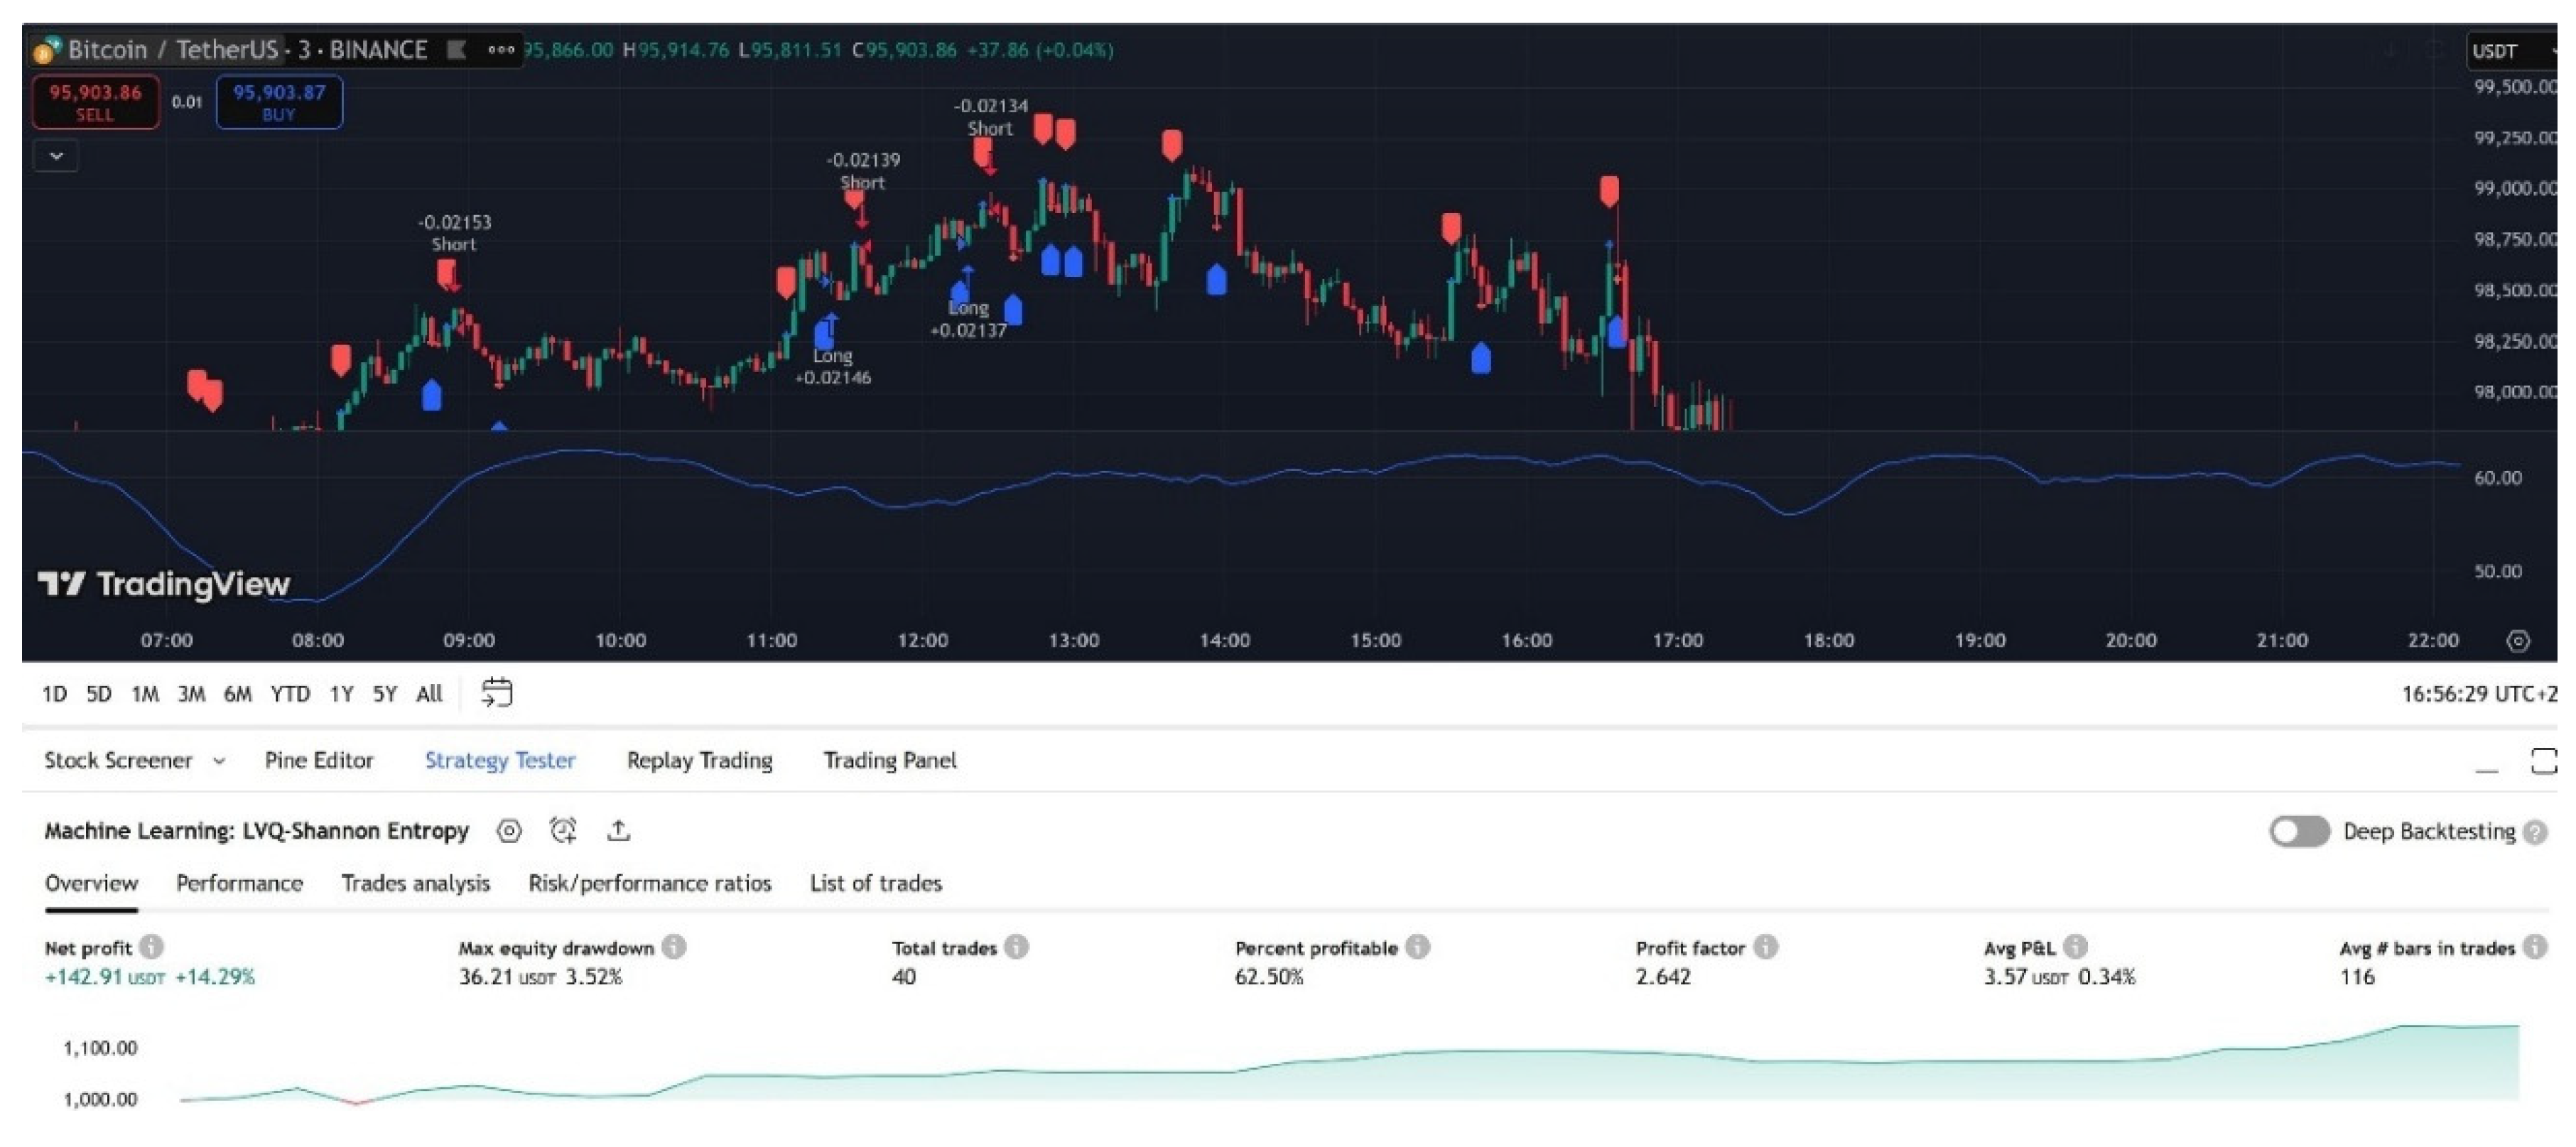Screen dimensions: 2576x1147
Task: Click chart scale settings icon at axis corner
Action: [2517, 641]
